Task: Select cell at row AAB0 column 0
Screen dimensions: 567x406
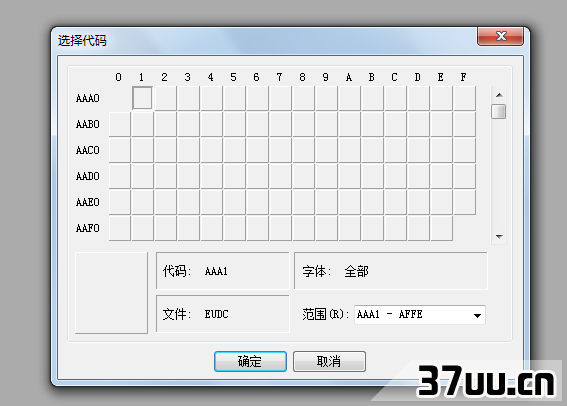Action: (120, 124)
